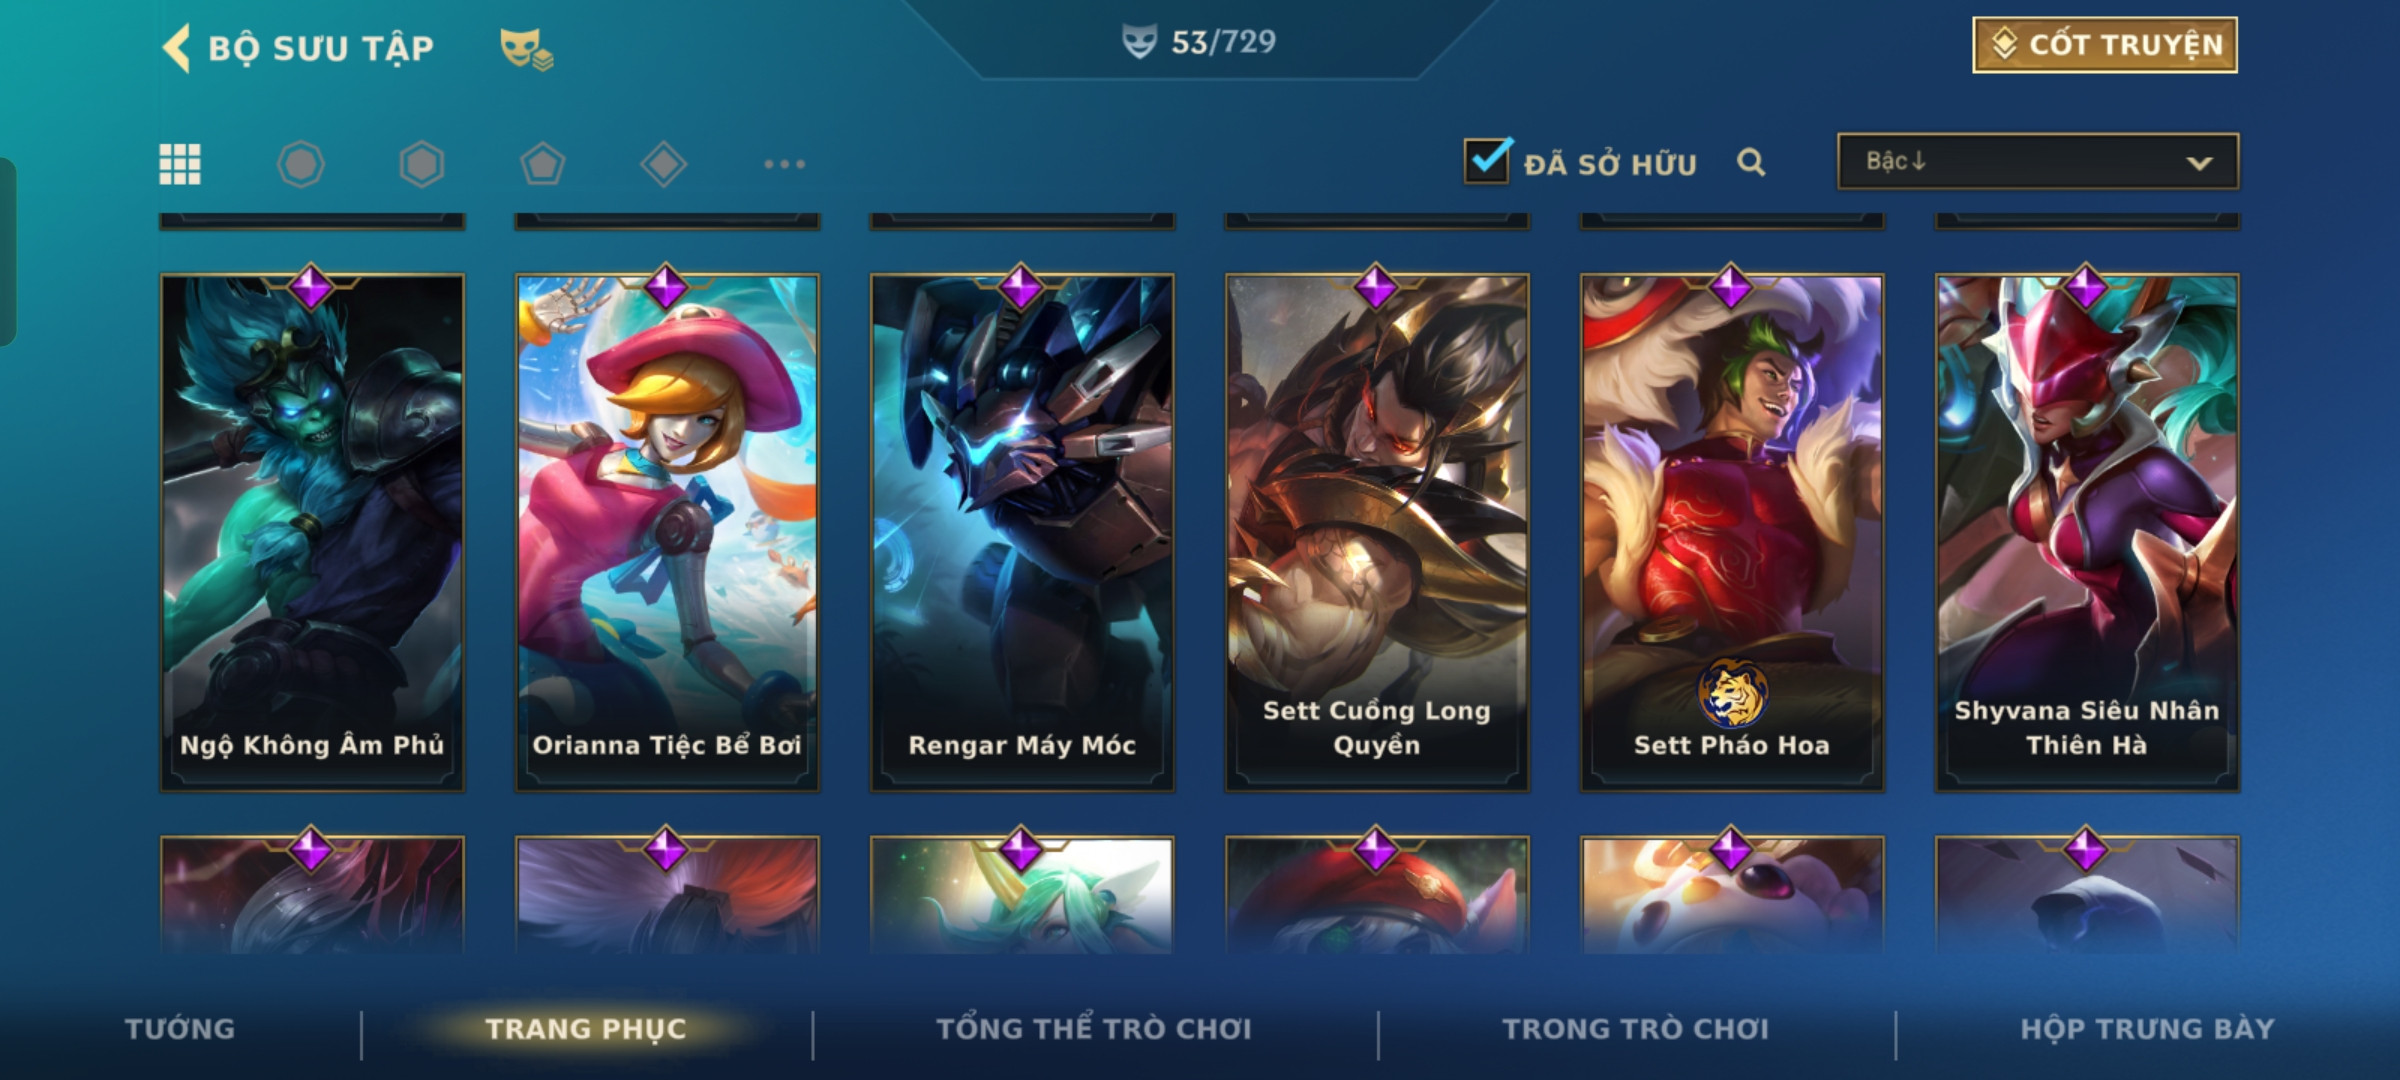Image resolution: width=2400 pixels, height=1080 pixels.
Task: Open the Hộp Trưng Bày tab
Action: pyautogui.click(x=2147, y=1029)
